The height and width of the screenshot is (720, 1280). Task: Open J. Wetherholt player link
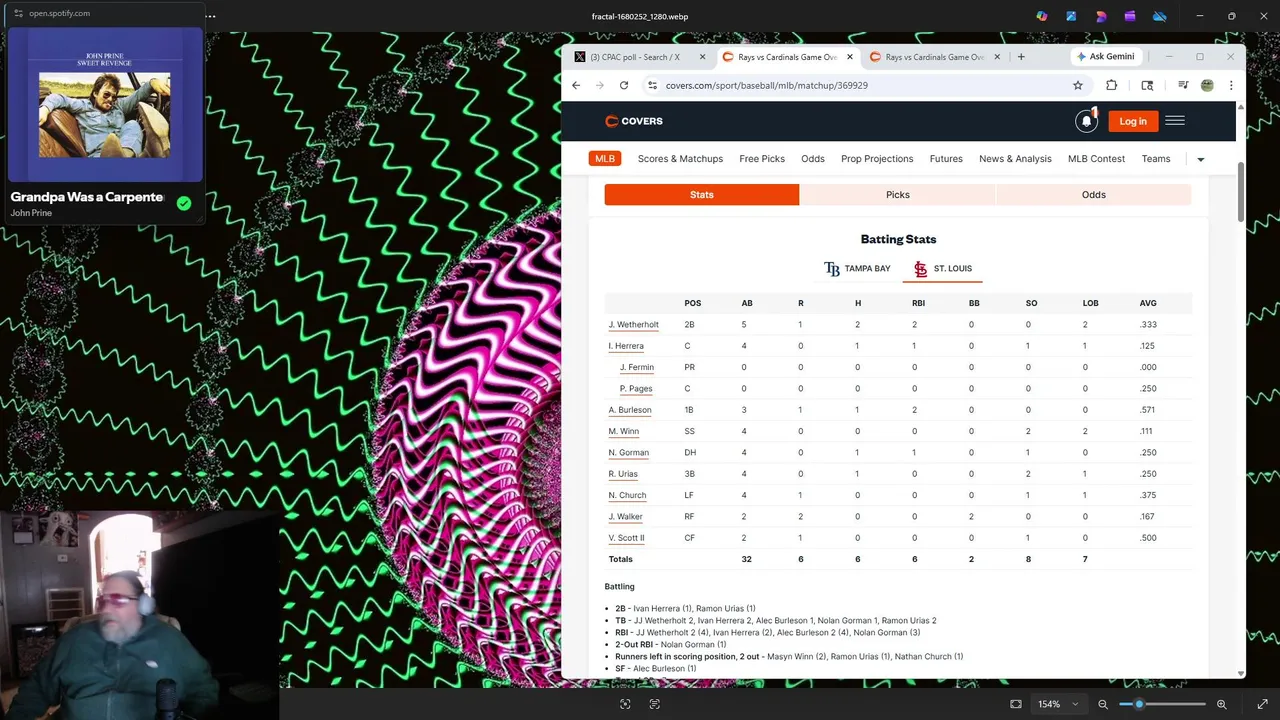click(x=633, y=325)
